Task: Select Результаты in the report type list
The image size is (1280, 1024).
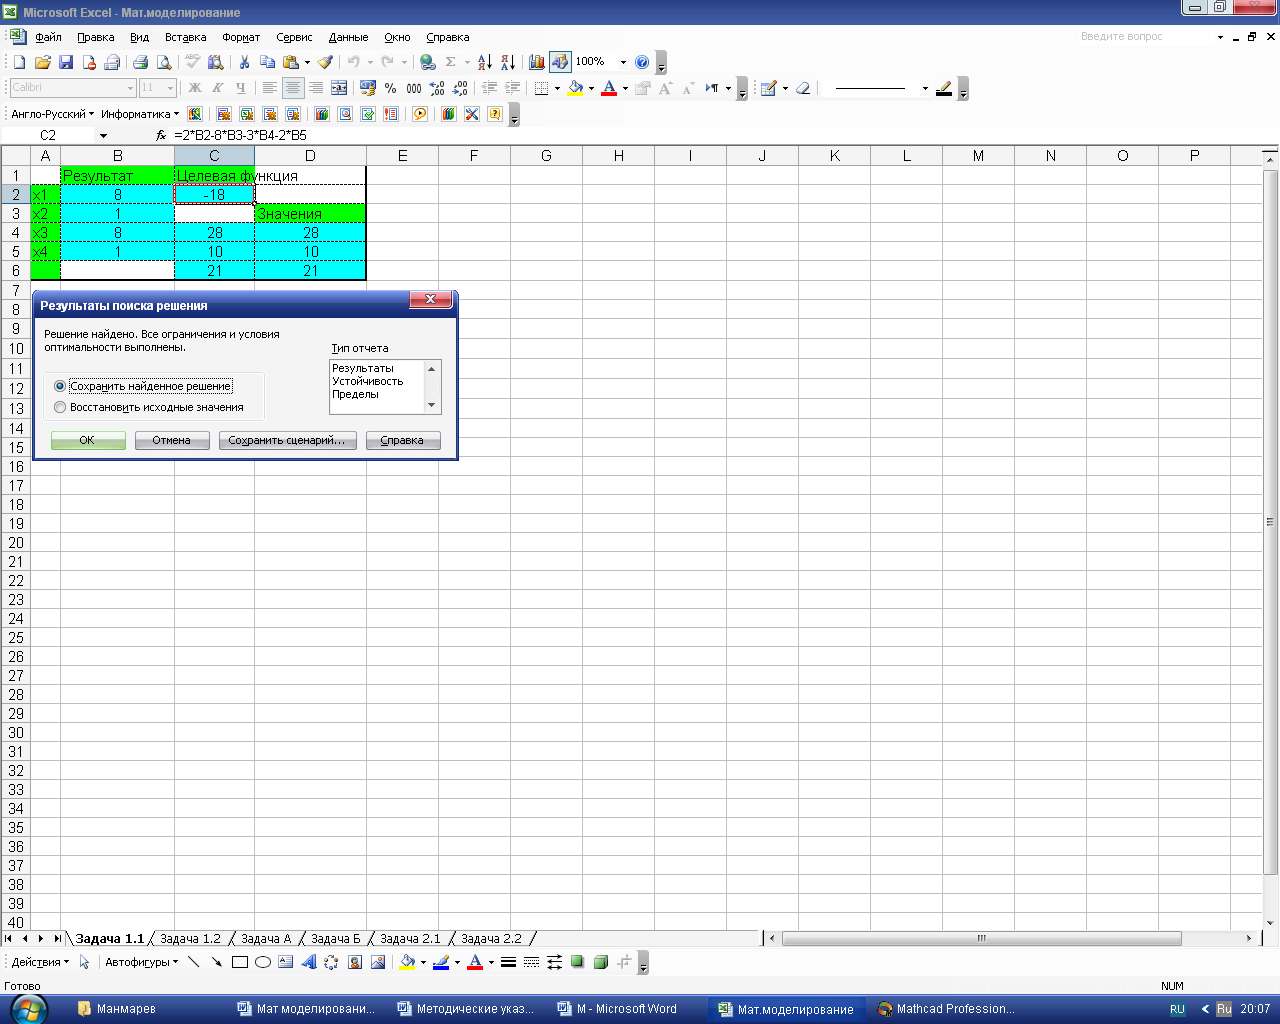Action: [x=363, y=368]
